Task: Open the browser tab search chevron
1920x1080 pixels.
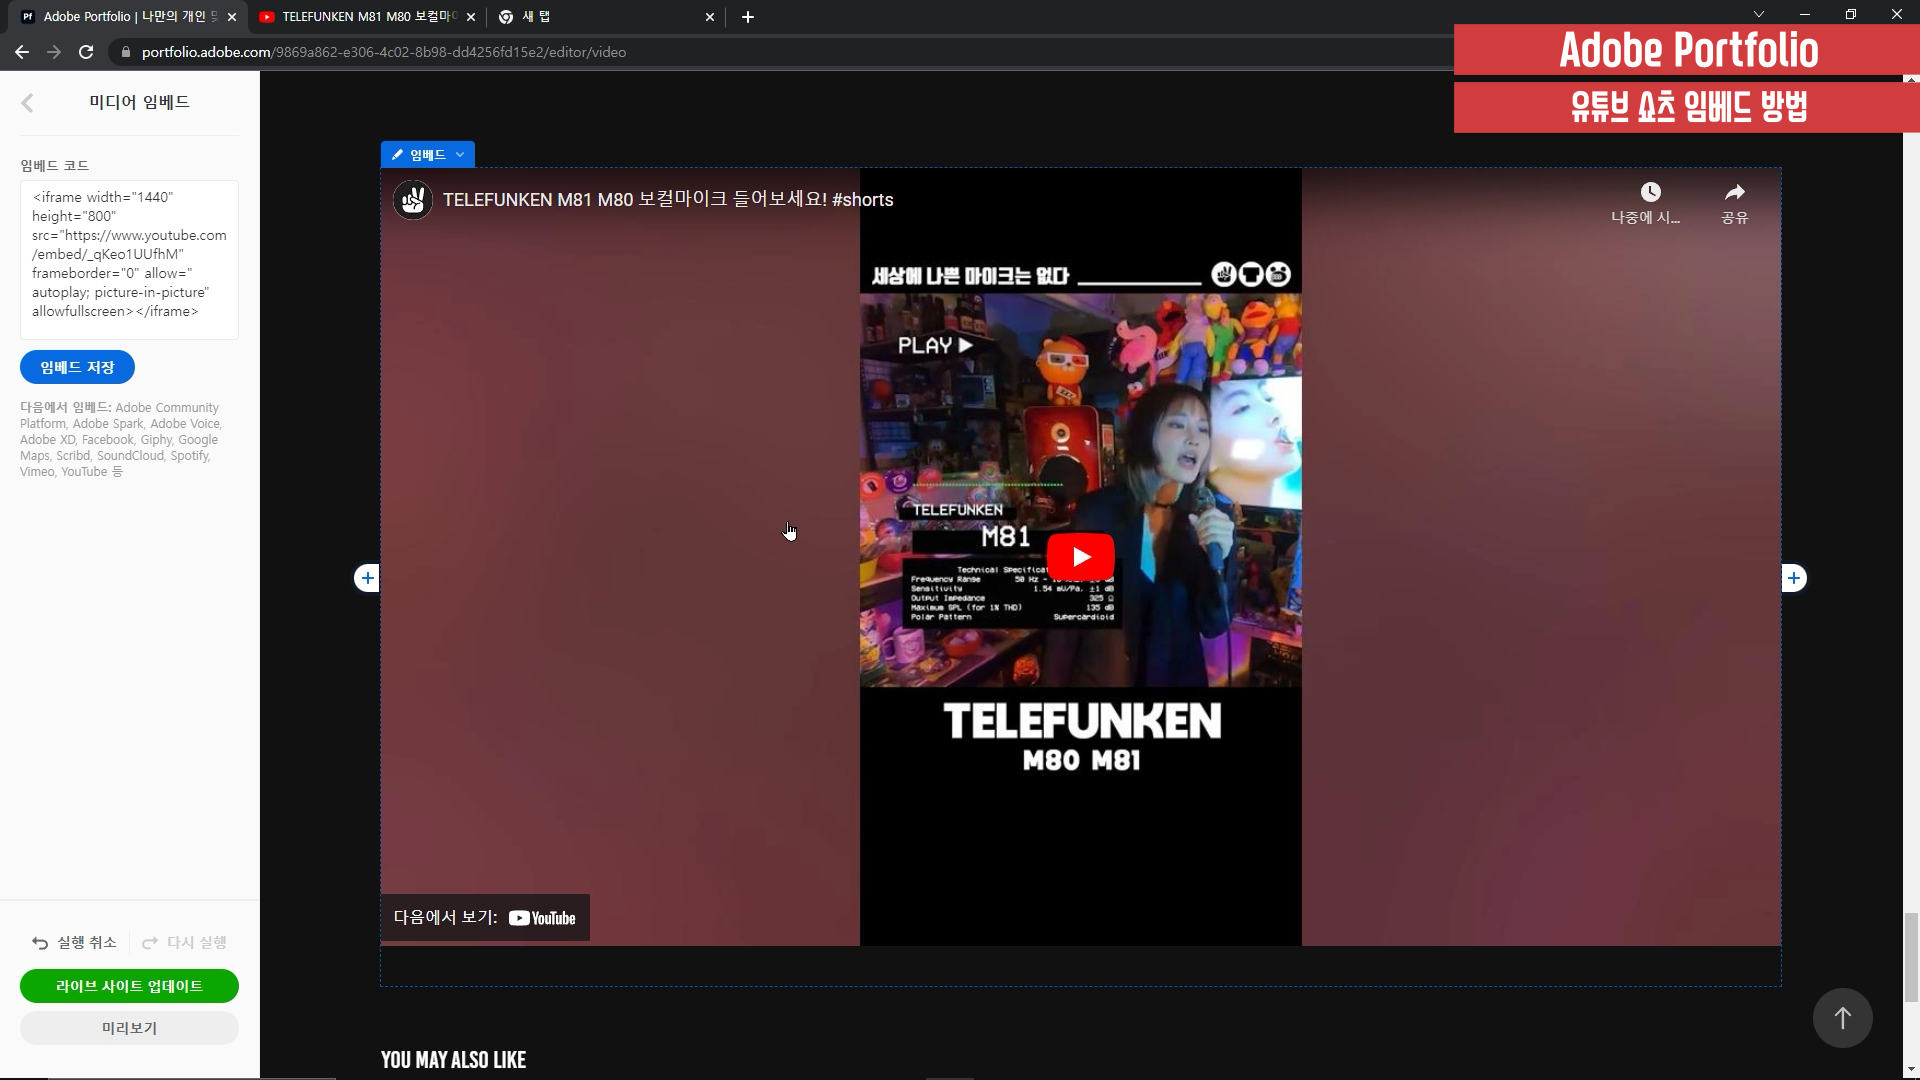Action: pos(1758,15)
